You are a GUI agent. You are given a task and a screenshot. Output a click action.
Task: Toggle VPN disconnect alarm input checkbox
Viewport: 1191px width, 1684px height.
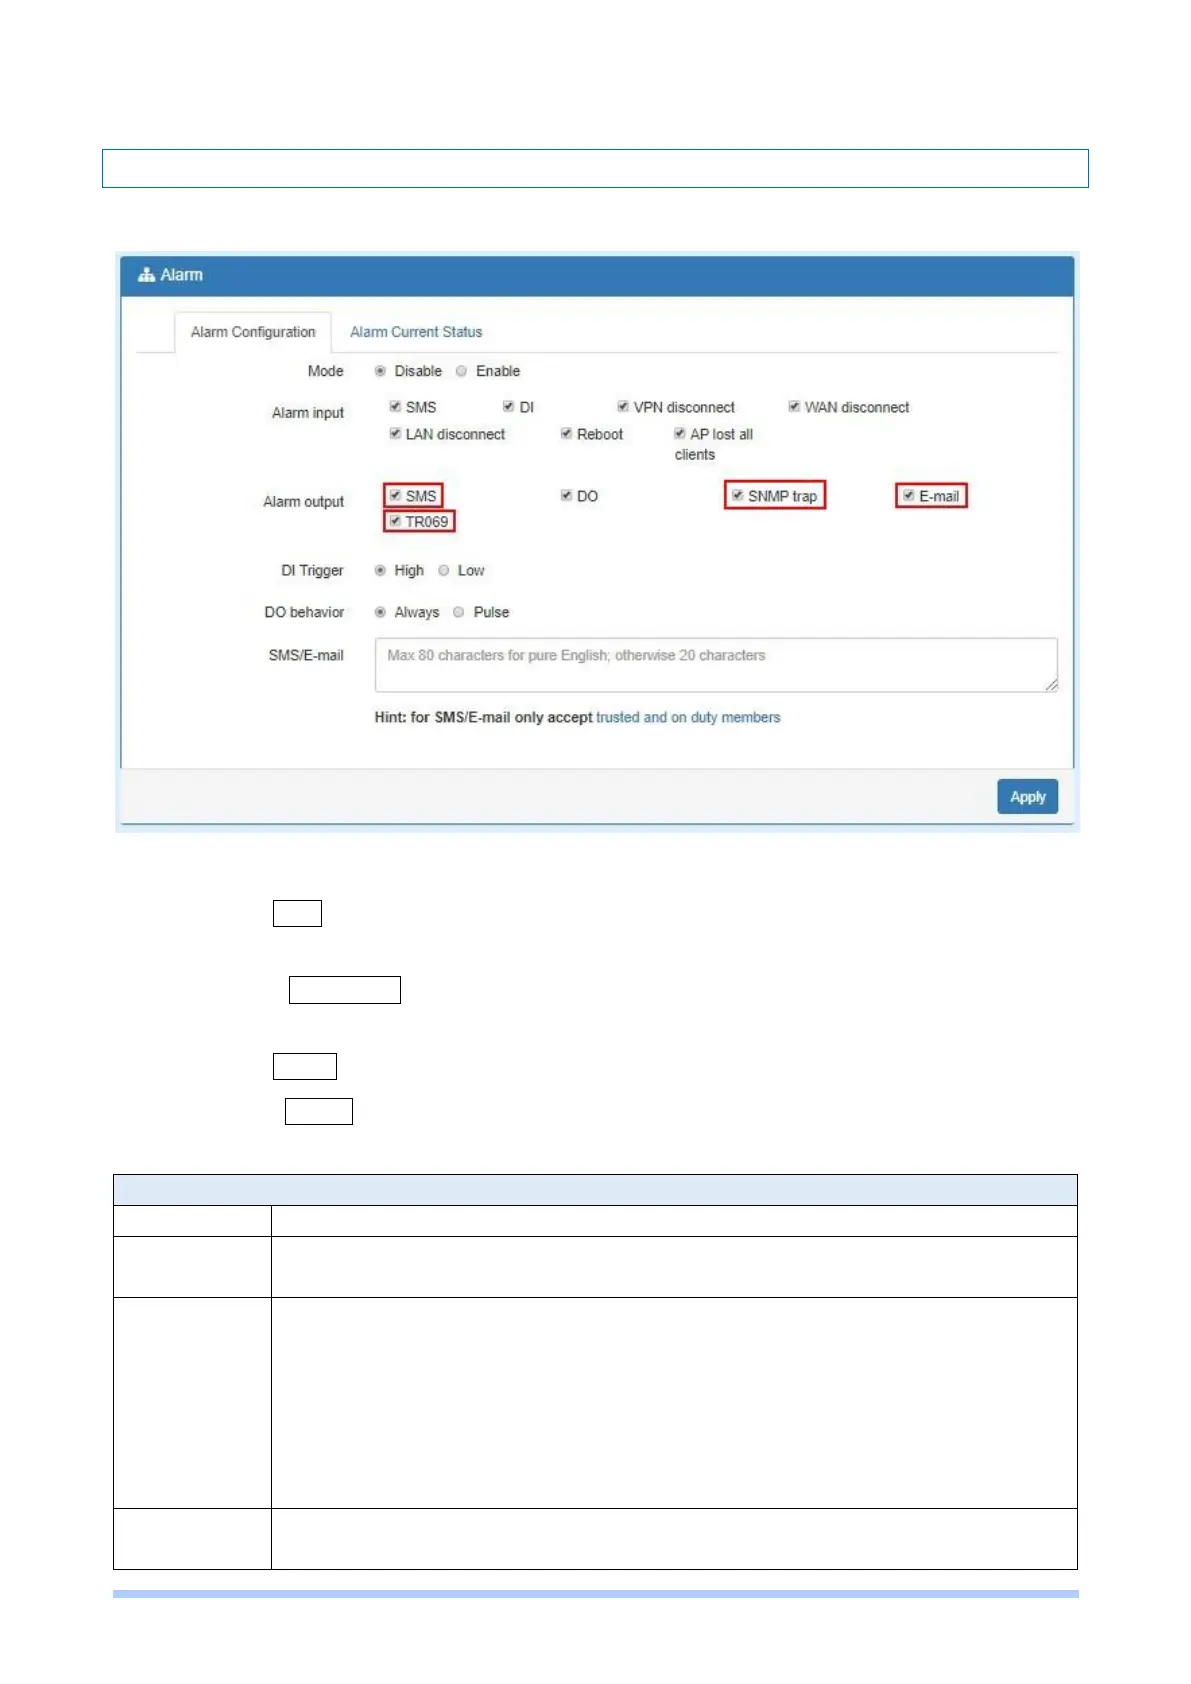click(623, 406)
